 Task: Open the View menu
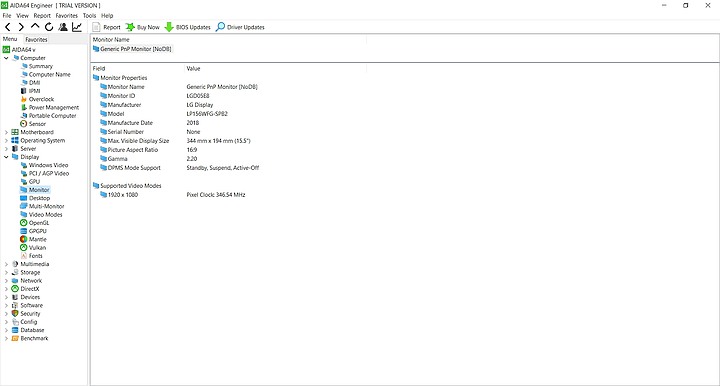[22, 16]
